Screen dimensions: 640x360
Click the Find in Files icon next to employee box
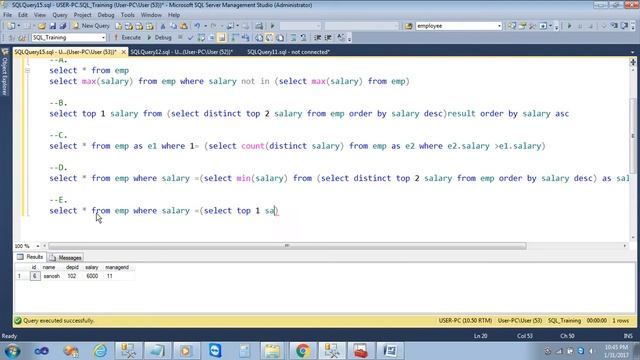coord(409,26)
